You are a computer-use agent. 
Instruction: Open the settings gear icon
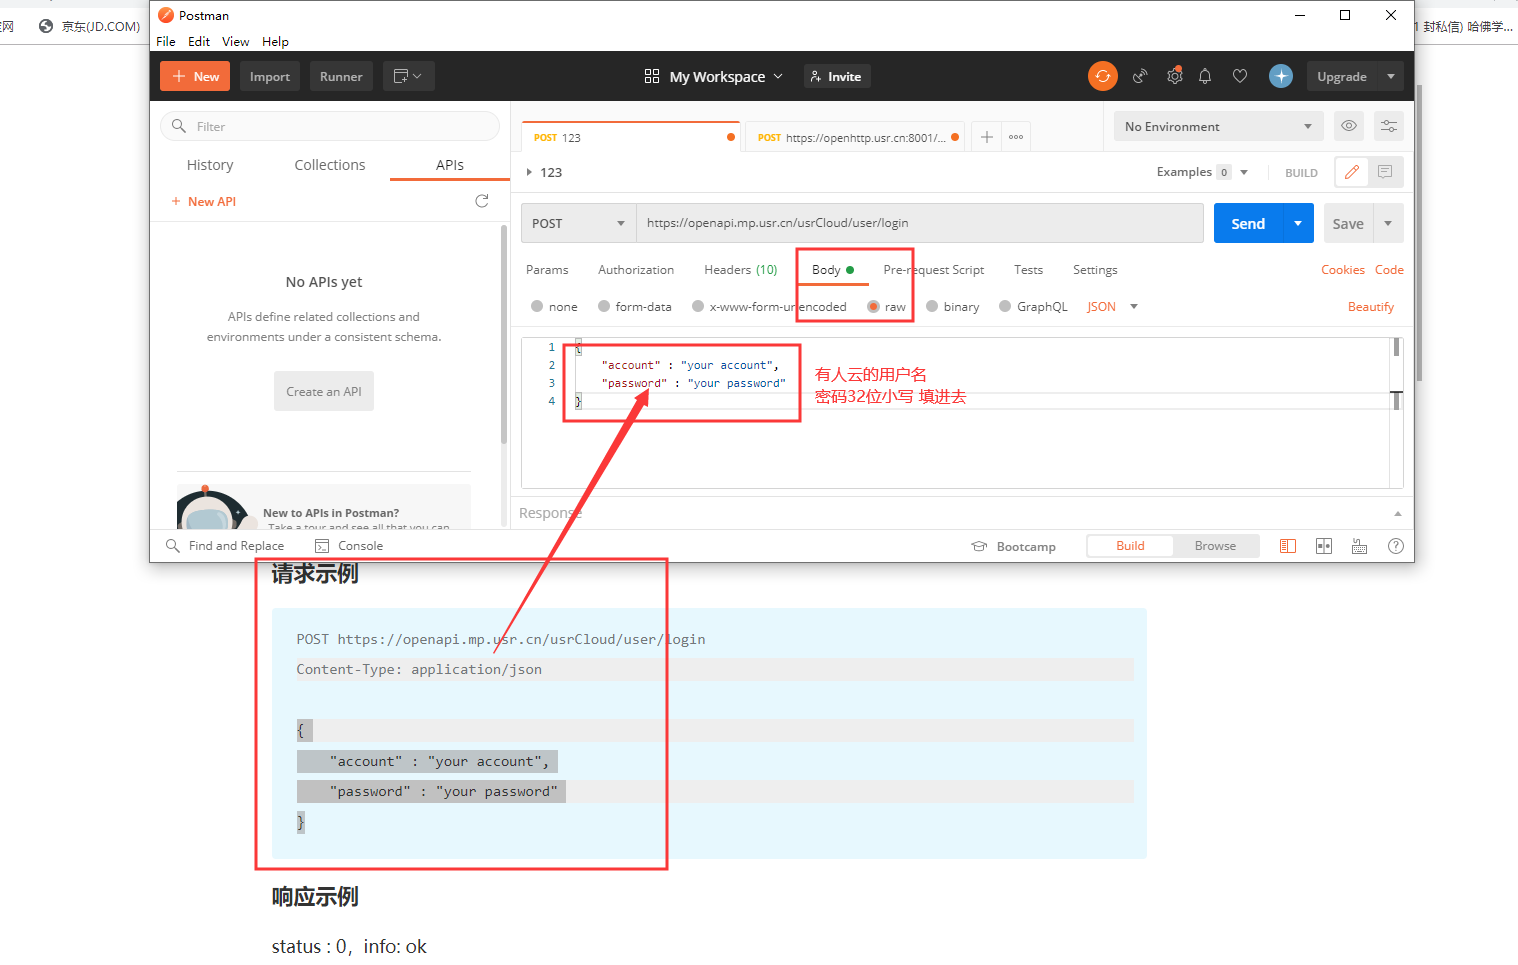click(1174, 76)
